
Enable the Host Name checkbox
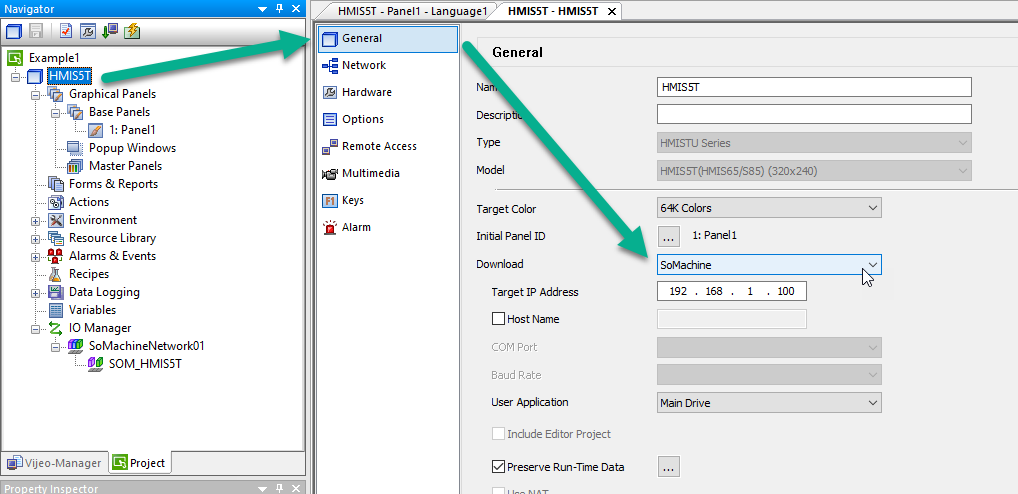[499, 319]
